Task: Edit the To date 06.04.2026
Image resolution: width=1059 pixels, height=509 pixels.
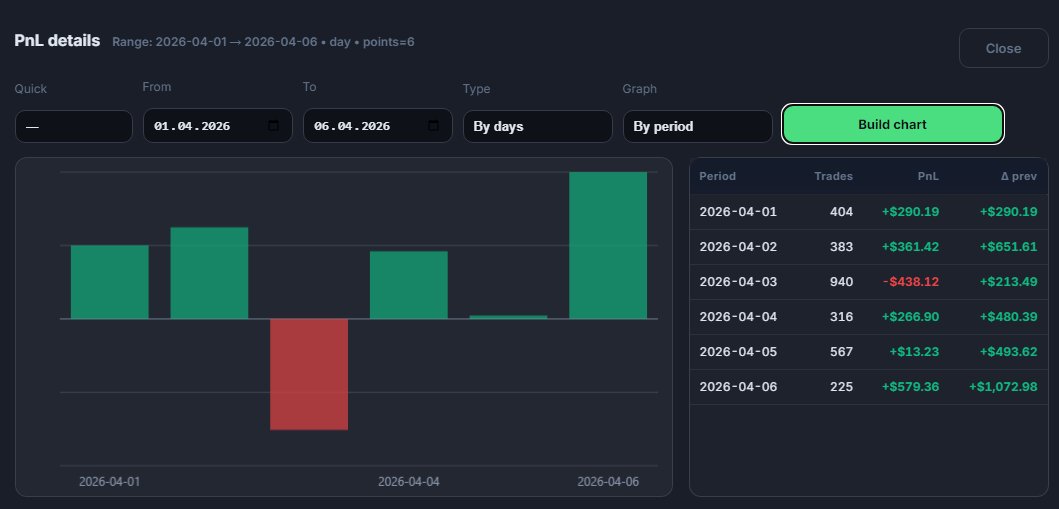Action: (x=352, y=126)
